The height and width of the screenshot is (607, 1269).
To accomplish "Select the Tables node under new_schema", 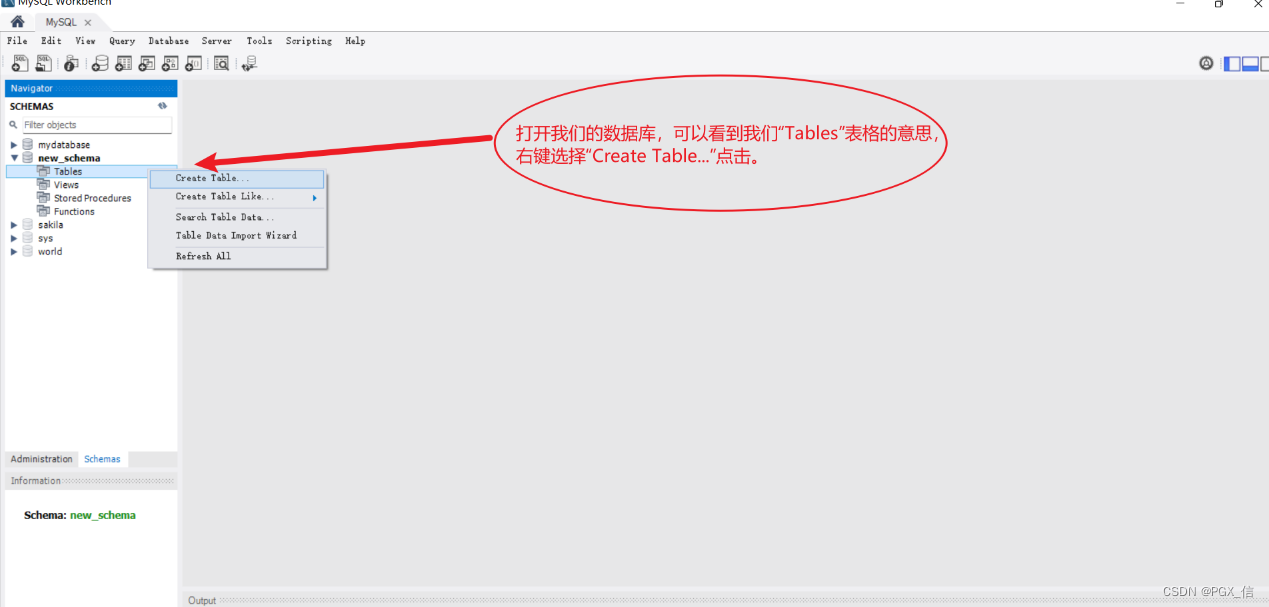I will (68, 172).
